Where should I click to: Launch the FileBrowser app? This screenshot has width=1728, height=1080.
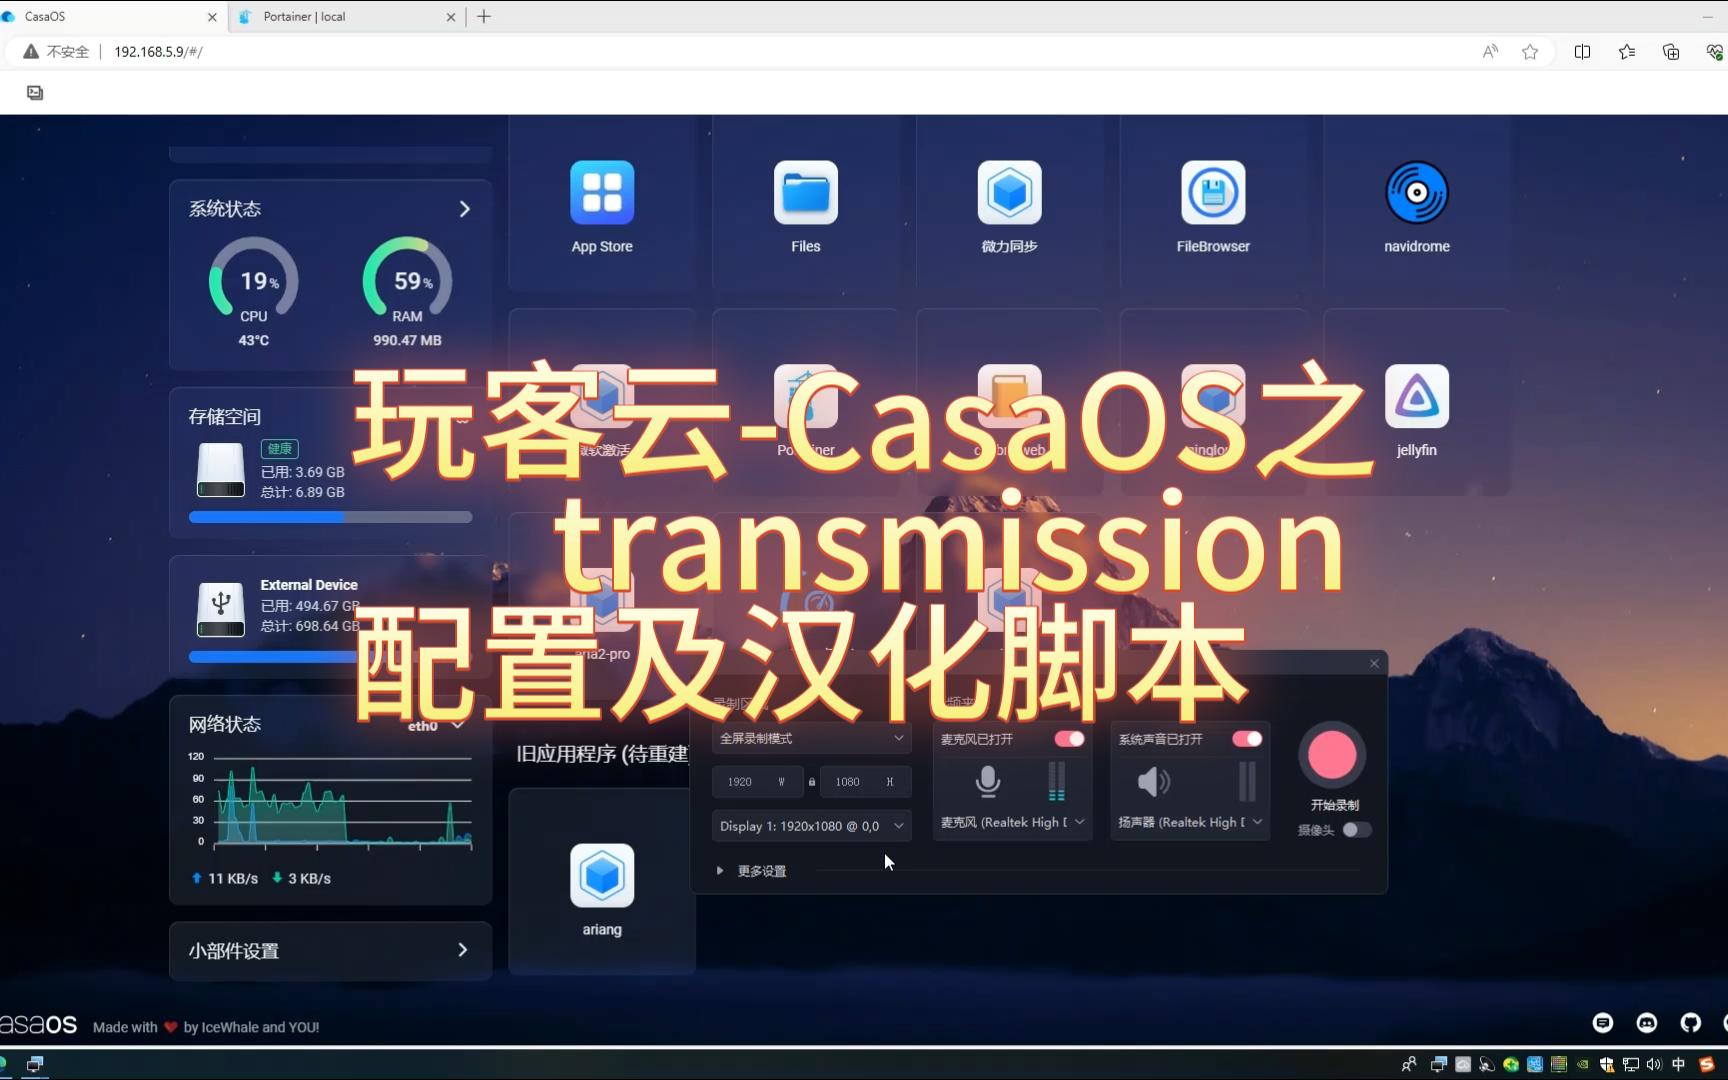tap(1213, 193)
